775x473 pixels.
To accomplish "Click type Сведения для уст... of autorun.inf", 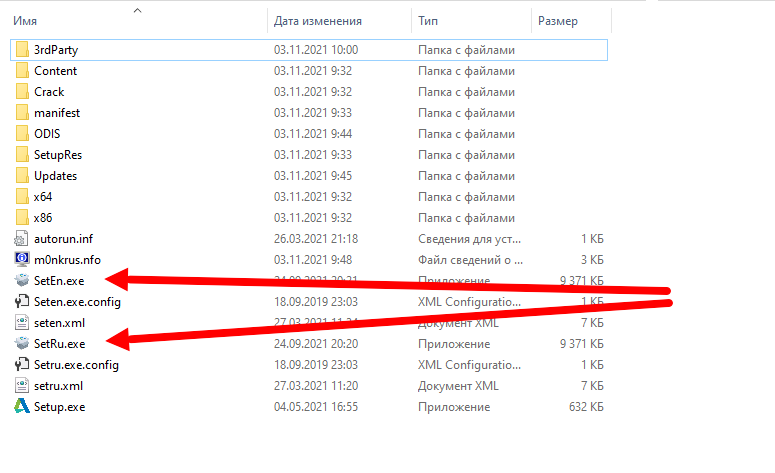I will (x=470, y=239).
